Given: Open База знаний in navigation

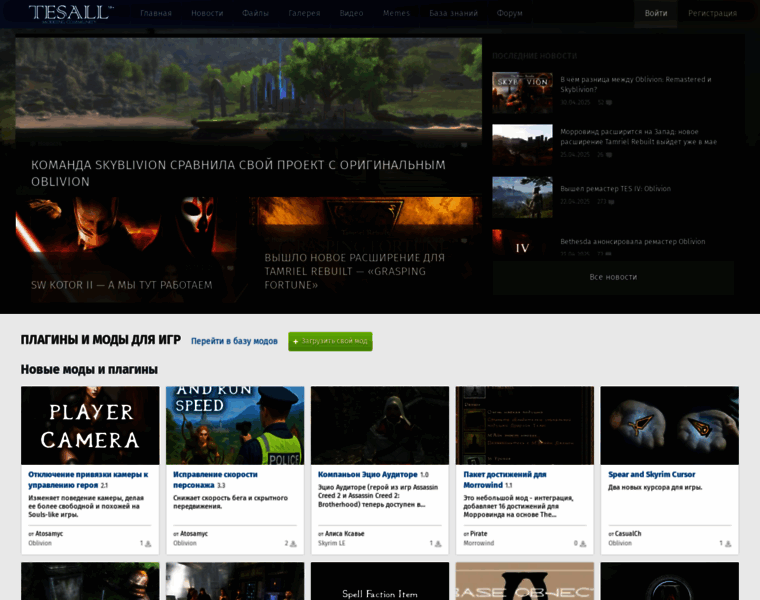Looking at the screenshot, I should (x=453, y=13).
